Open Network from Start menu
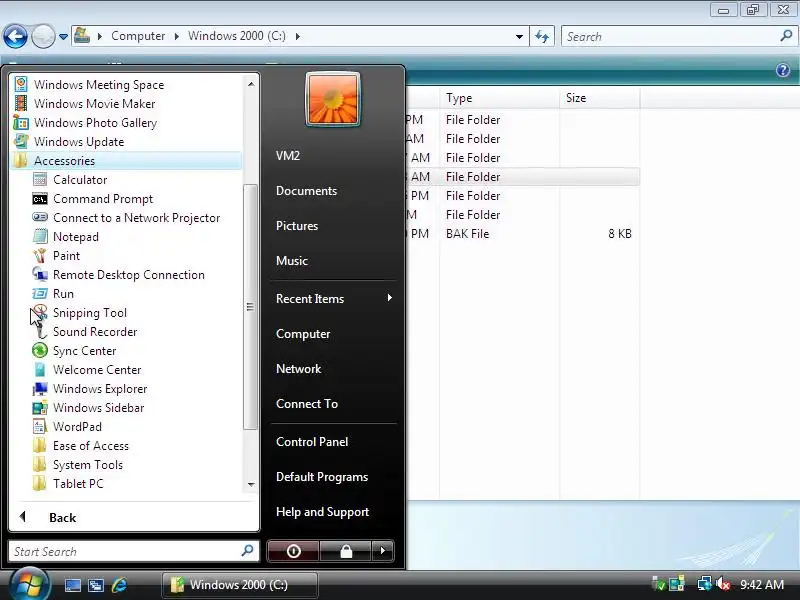800x600 pixels. pos(298,369)
